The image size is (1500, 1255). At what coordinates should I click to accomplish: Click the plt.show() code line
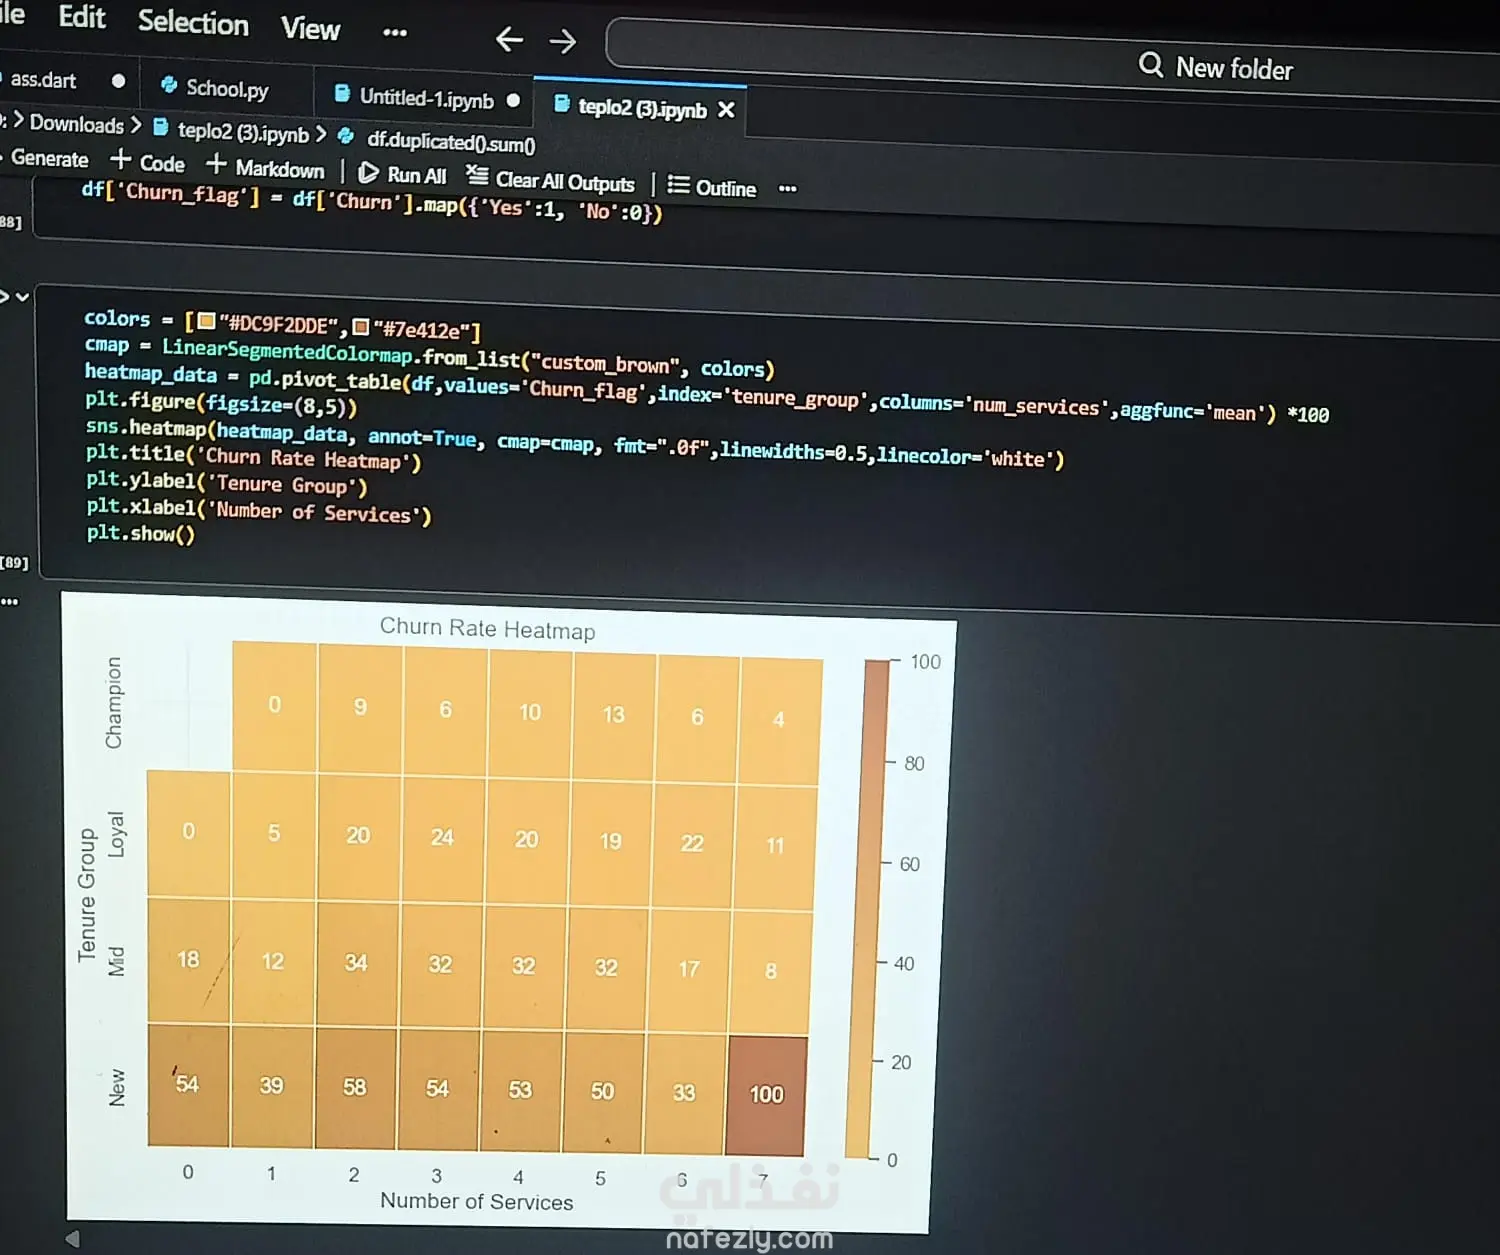140,533
